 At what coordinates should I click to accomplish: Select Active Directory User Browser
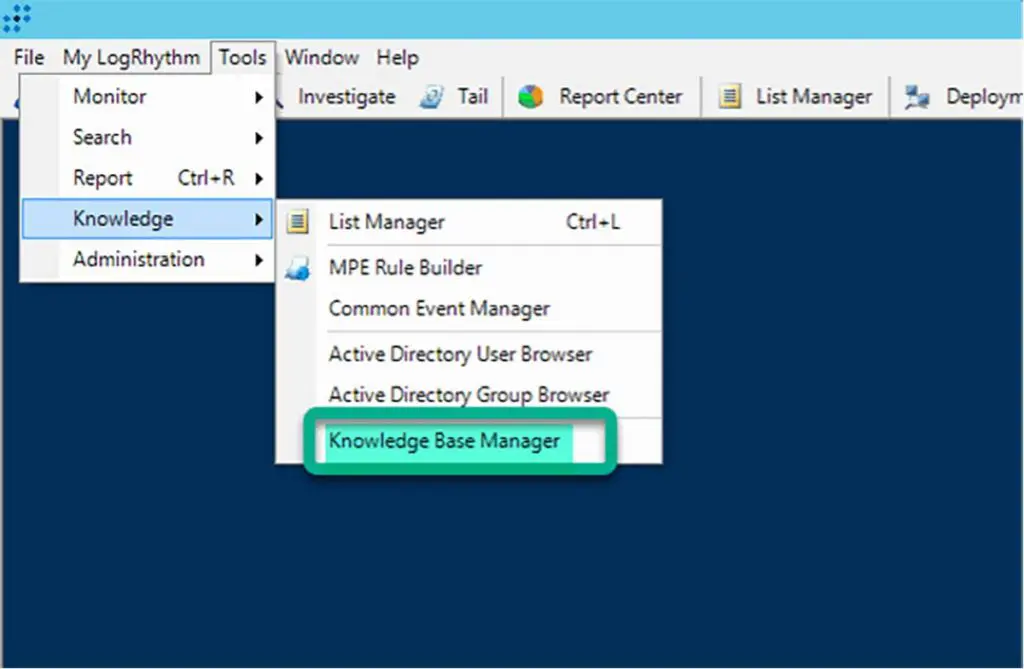[x=460, y=354]
